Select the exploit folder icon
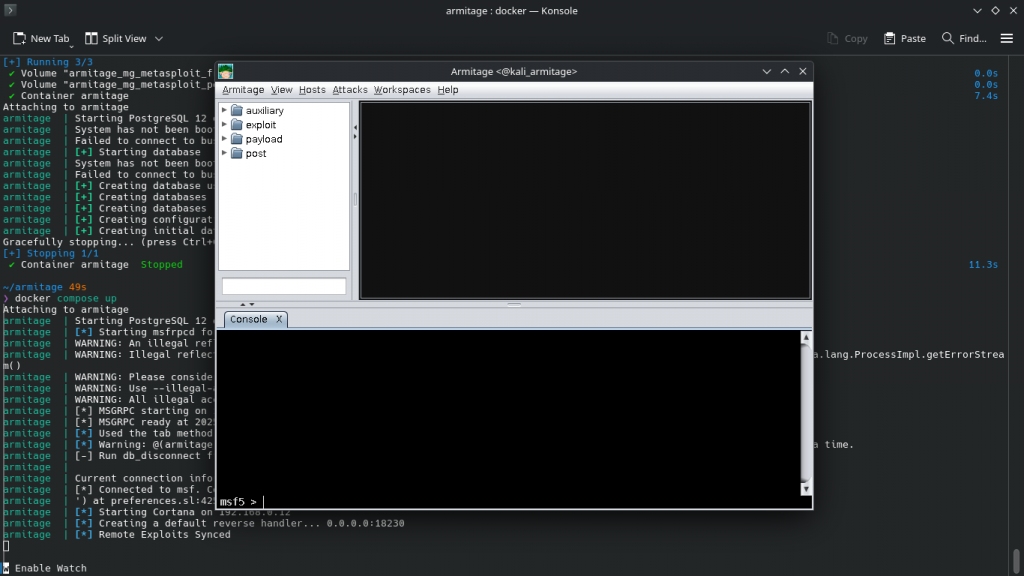The image size is (1024, 576). tap(237, 125)
